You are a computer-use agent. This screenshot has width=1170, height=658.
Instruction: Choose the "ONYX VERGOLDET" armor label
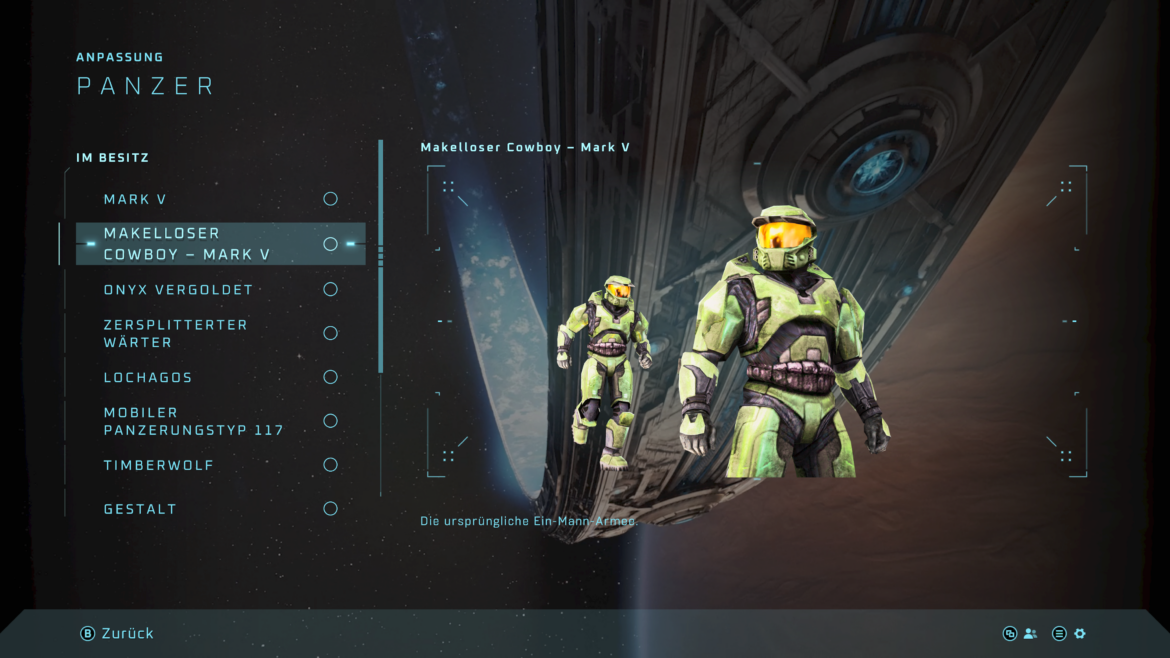178,289
